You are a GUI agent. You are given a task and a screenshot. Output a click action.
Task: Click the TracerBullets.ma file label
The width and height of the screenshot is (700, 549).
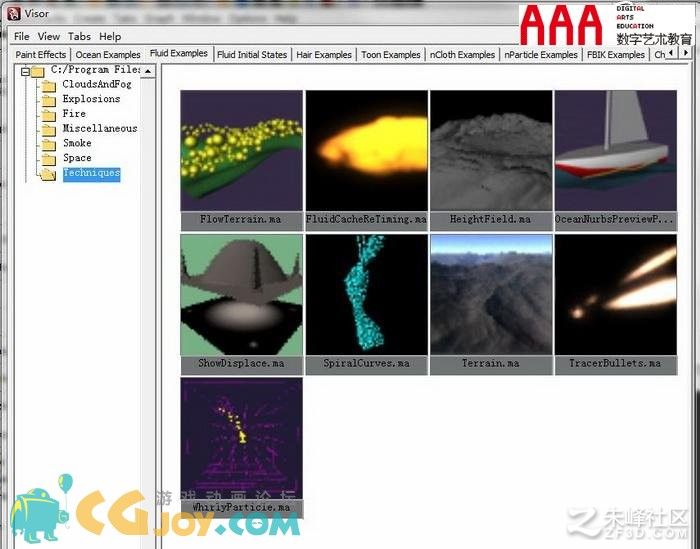click(616, 364)
